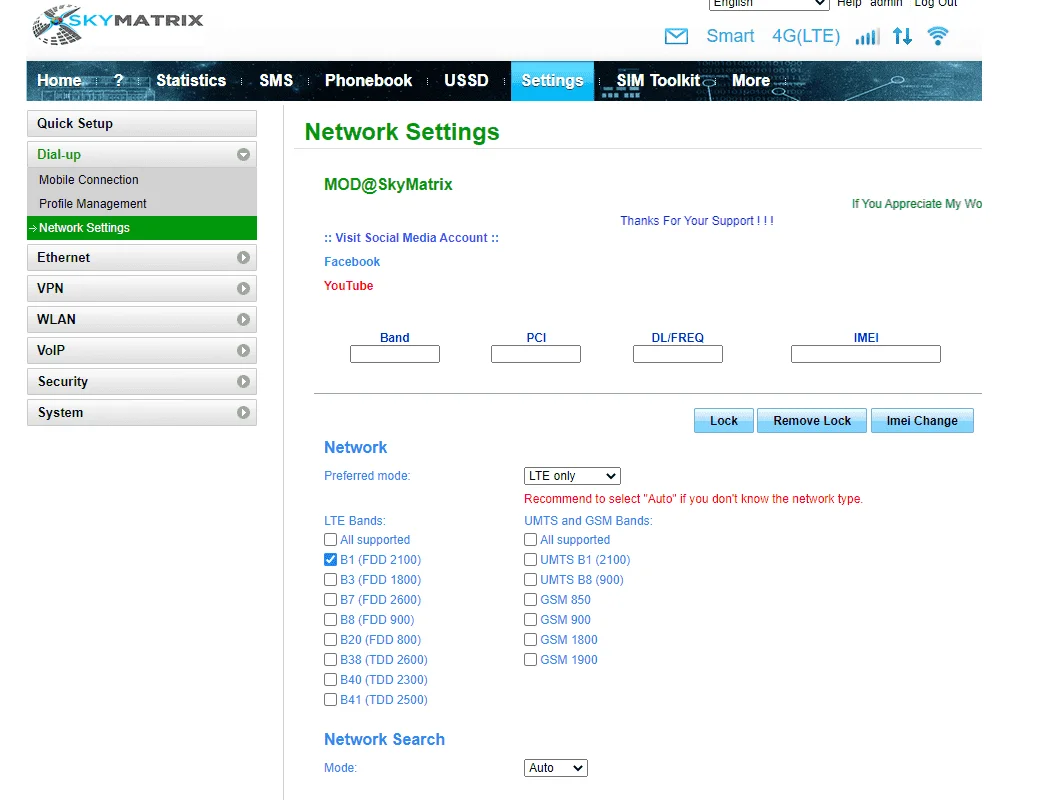Enable B20 (FDD 800) band

330,640
